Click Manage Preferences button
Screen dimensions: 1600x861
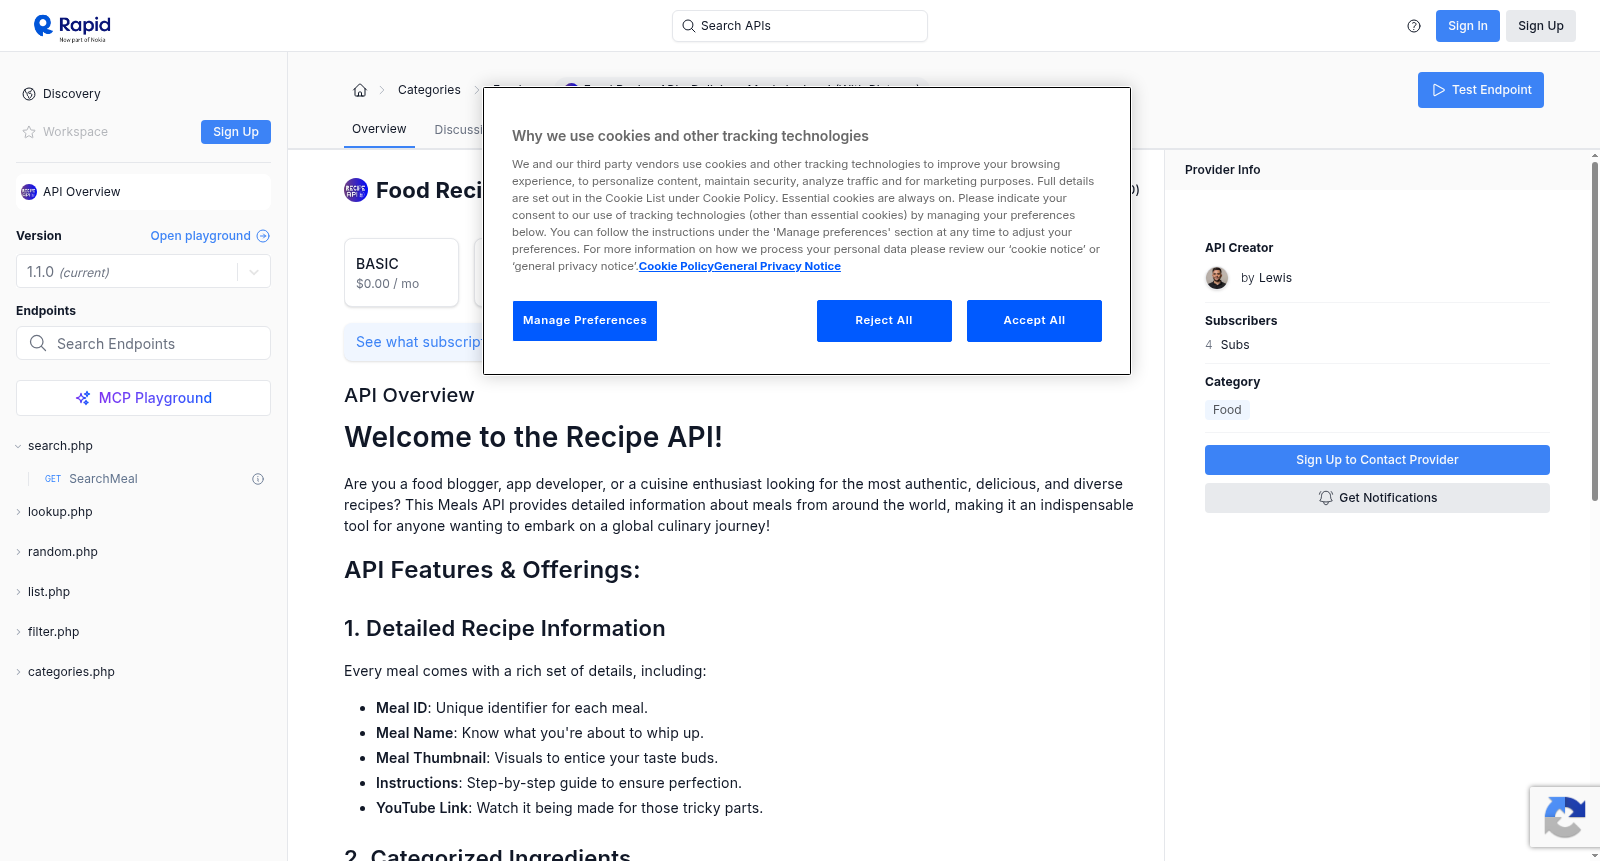tap(585, 321)
